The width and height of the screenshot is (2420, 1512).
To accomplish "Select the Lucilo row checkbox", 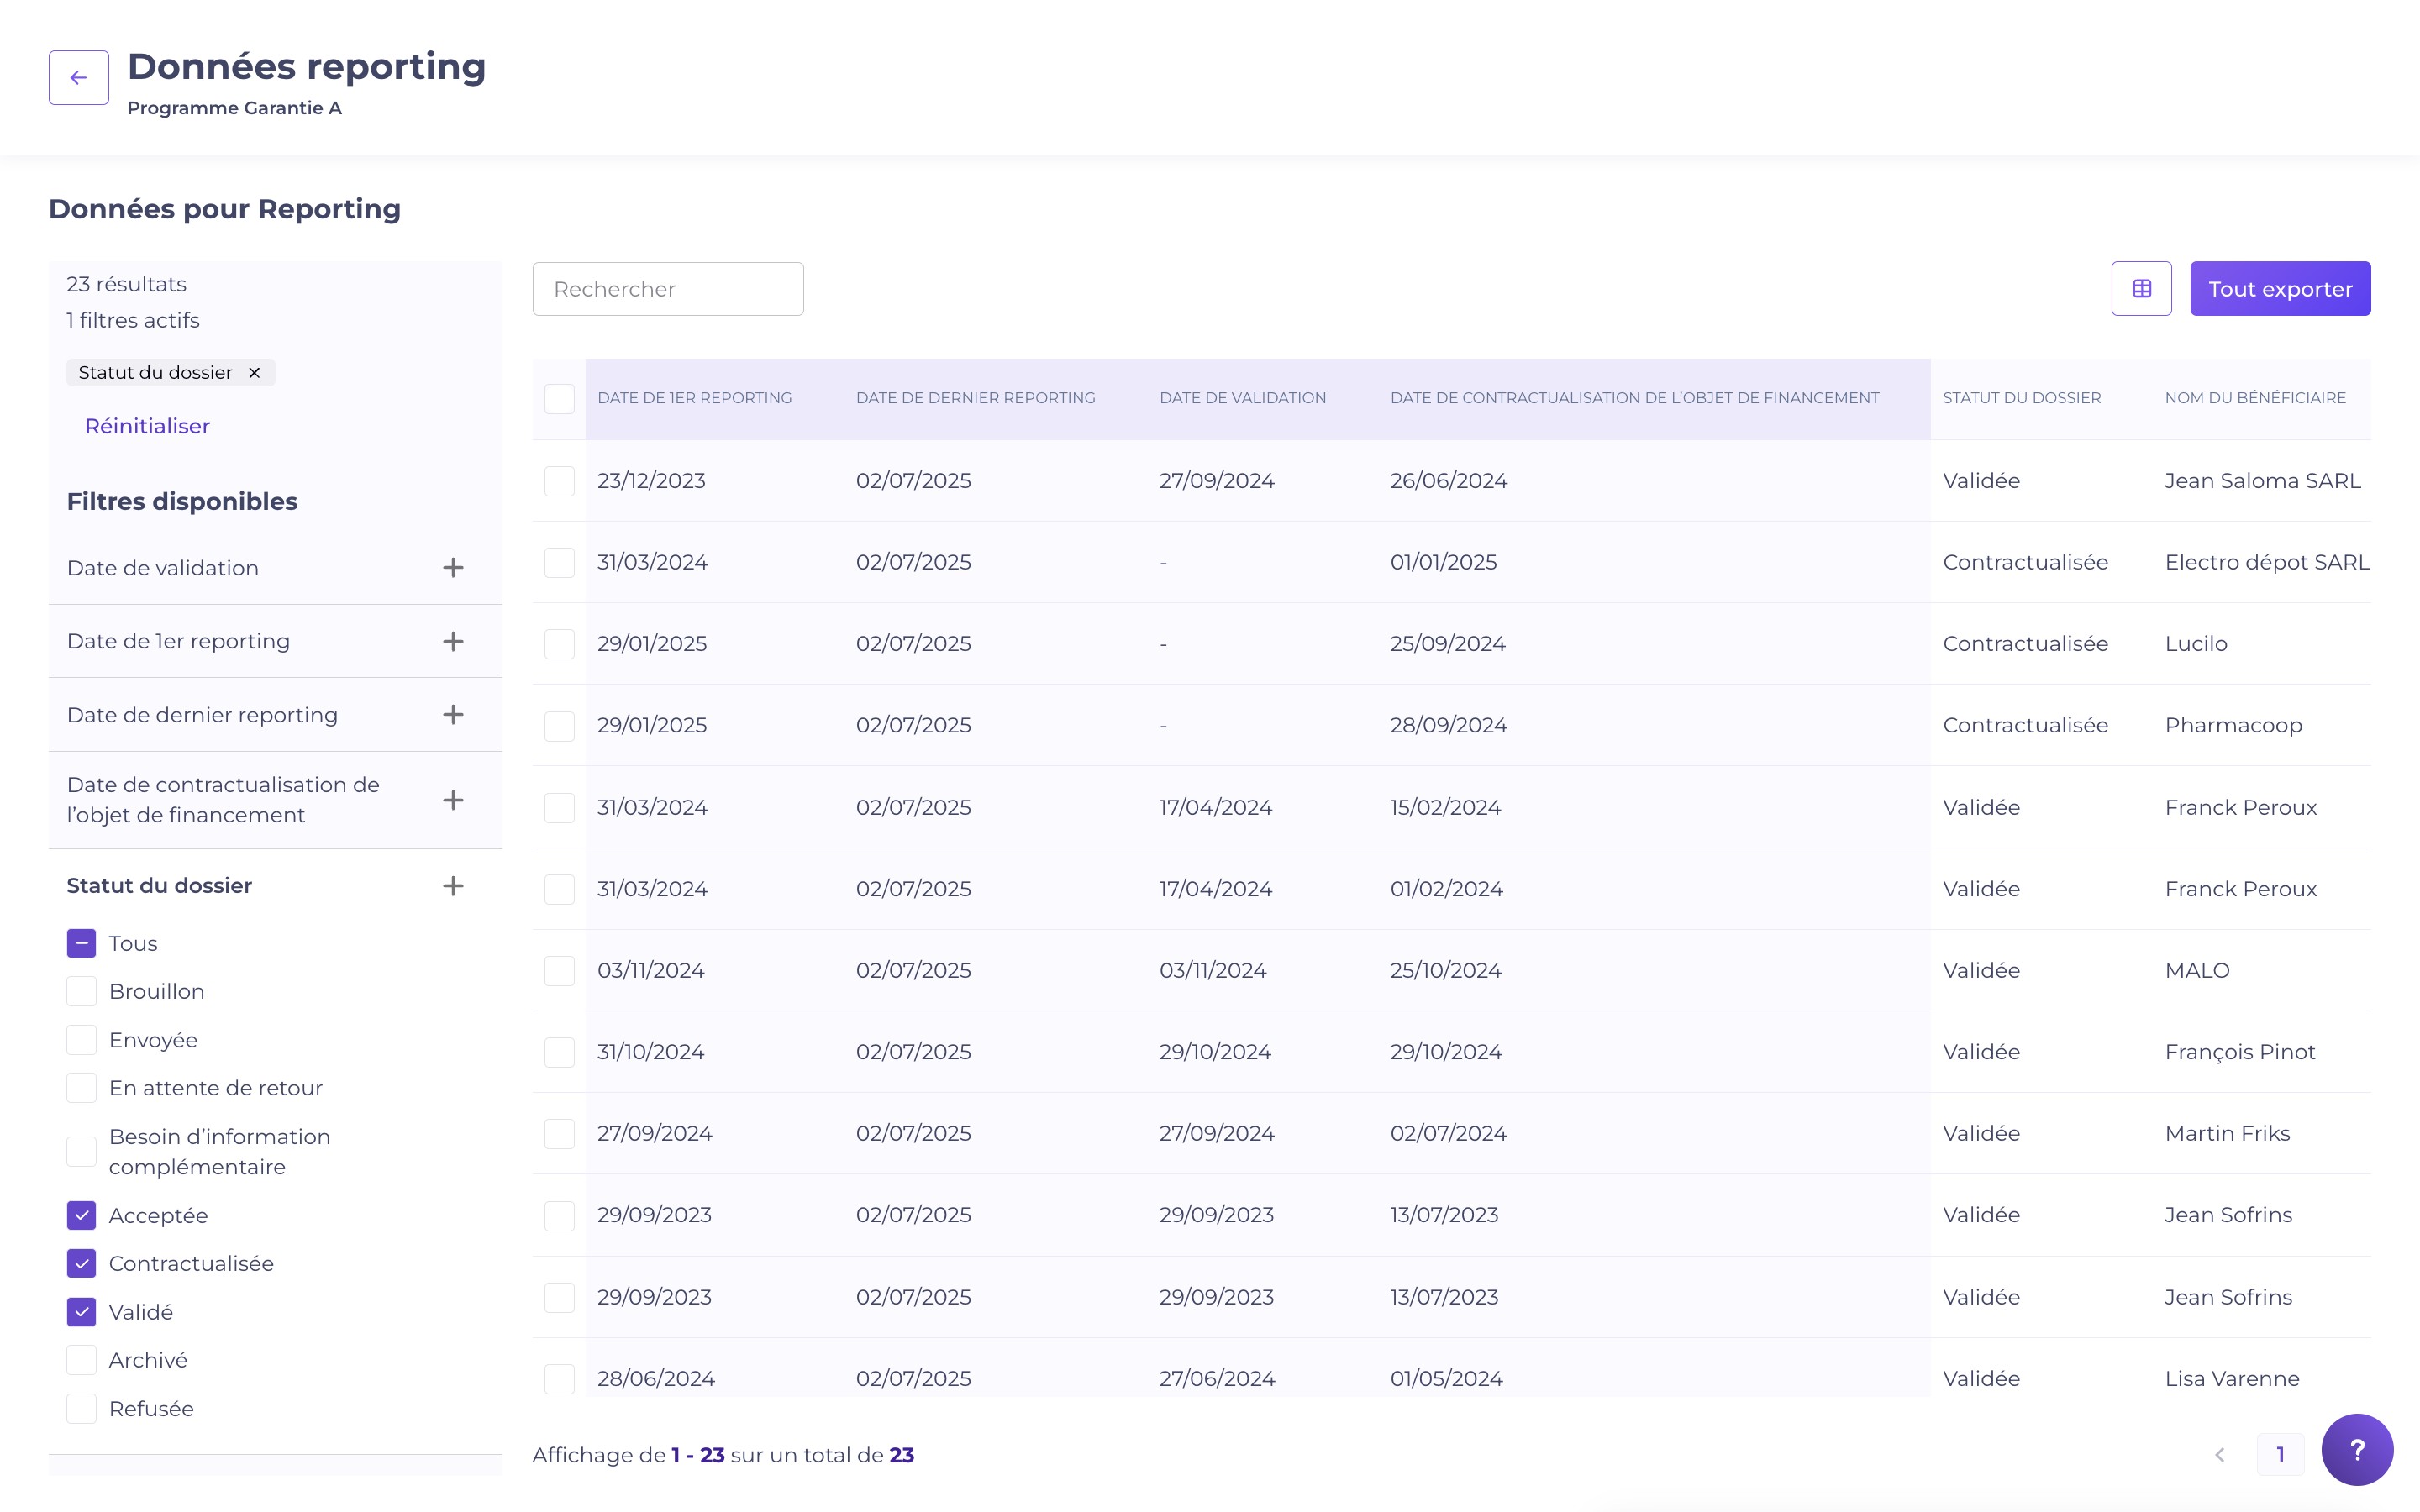I will (x=559, y=644).
